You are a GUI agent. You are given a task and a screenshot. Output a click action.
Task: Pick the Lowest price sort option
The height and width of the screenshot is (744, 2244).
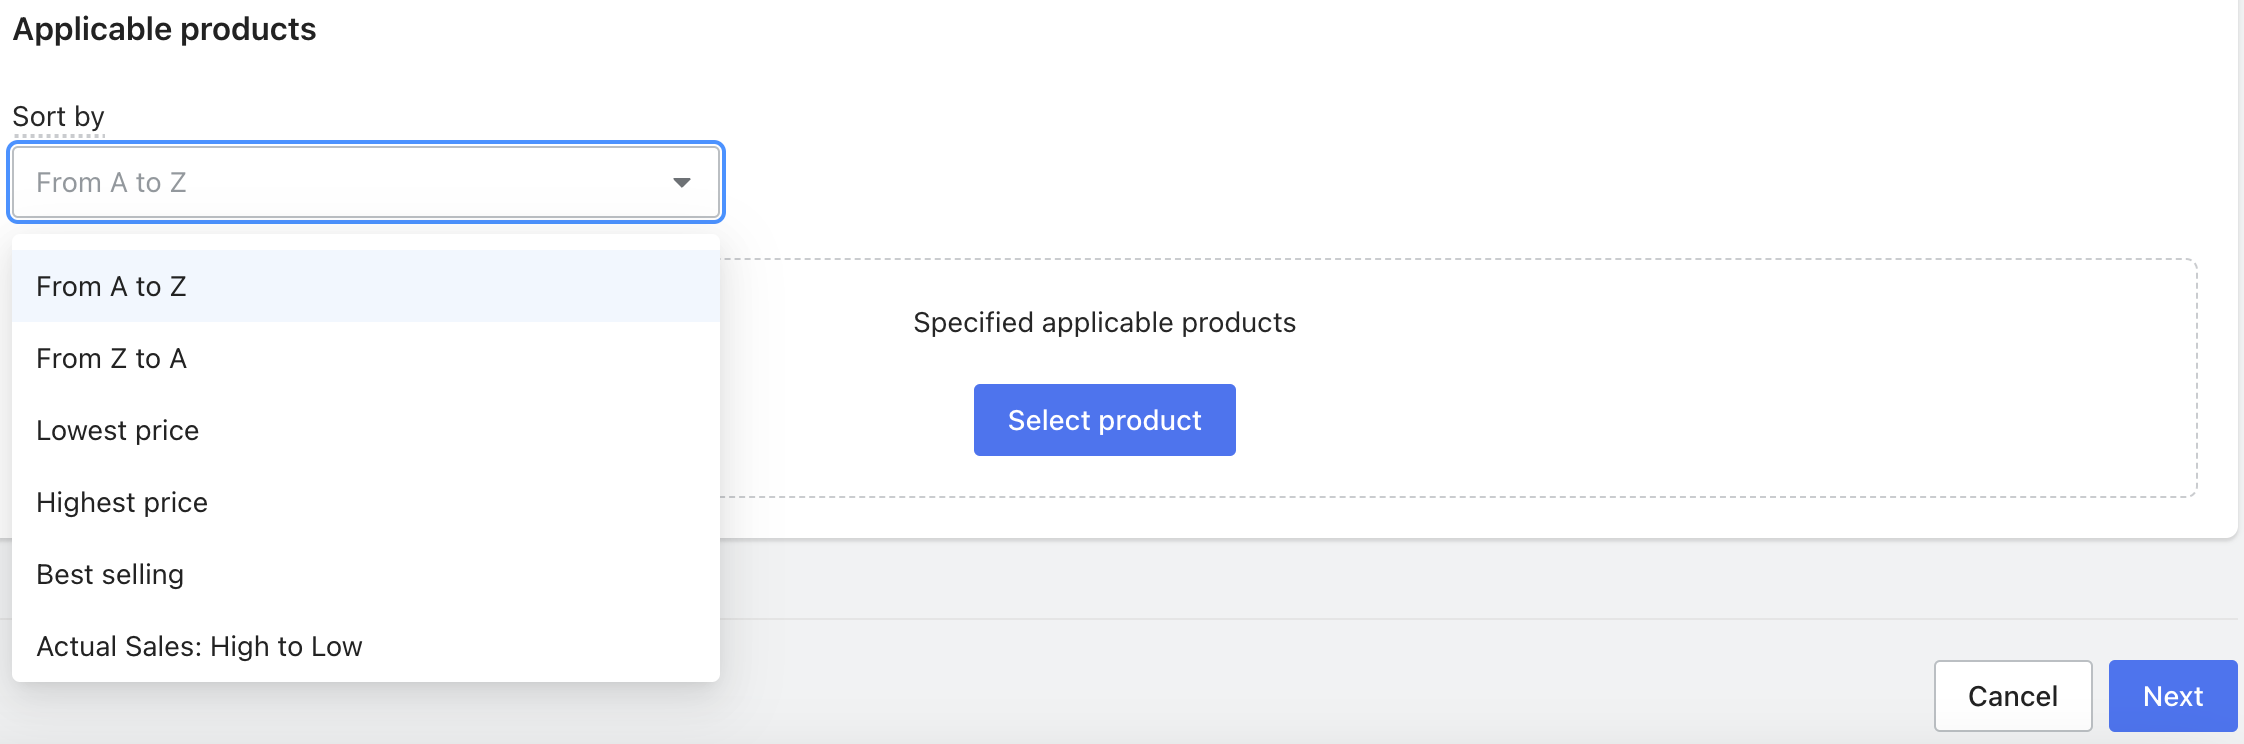[117, 431]
